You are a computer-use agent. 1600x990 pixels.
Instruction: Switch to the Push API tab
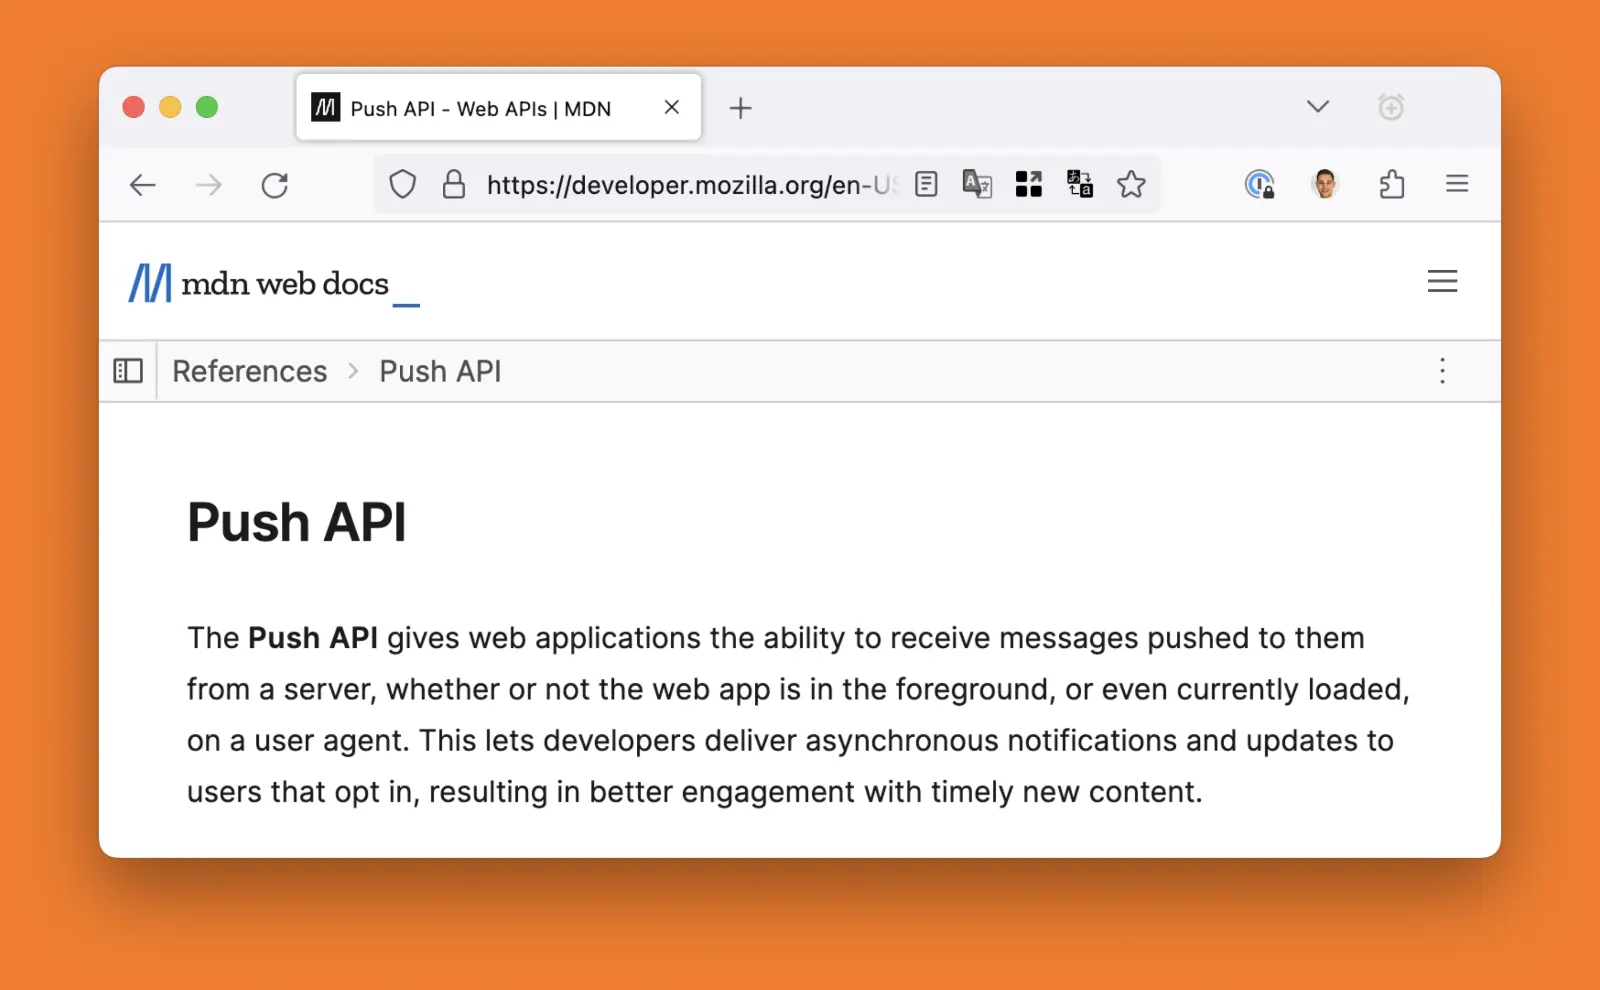(x=480, y=108)
